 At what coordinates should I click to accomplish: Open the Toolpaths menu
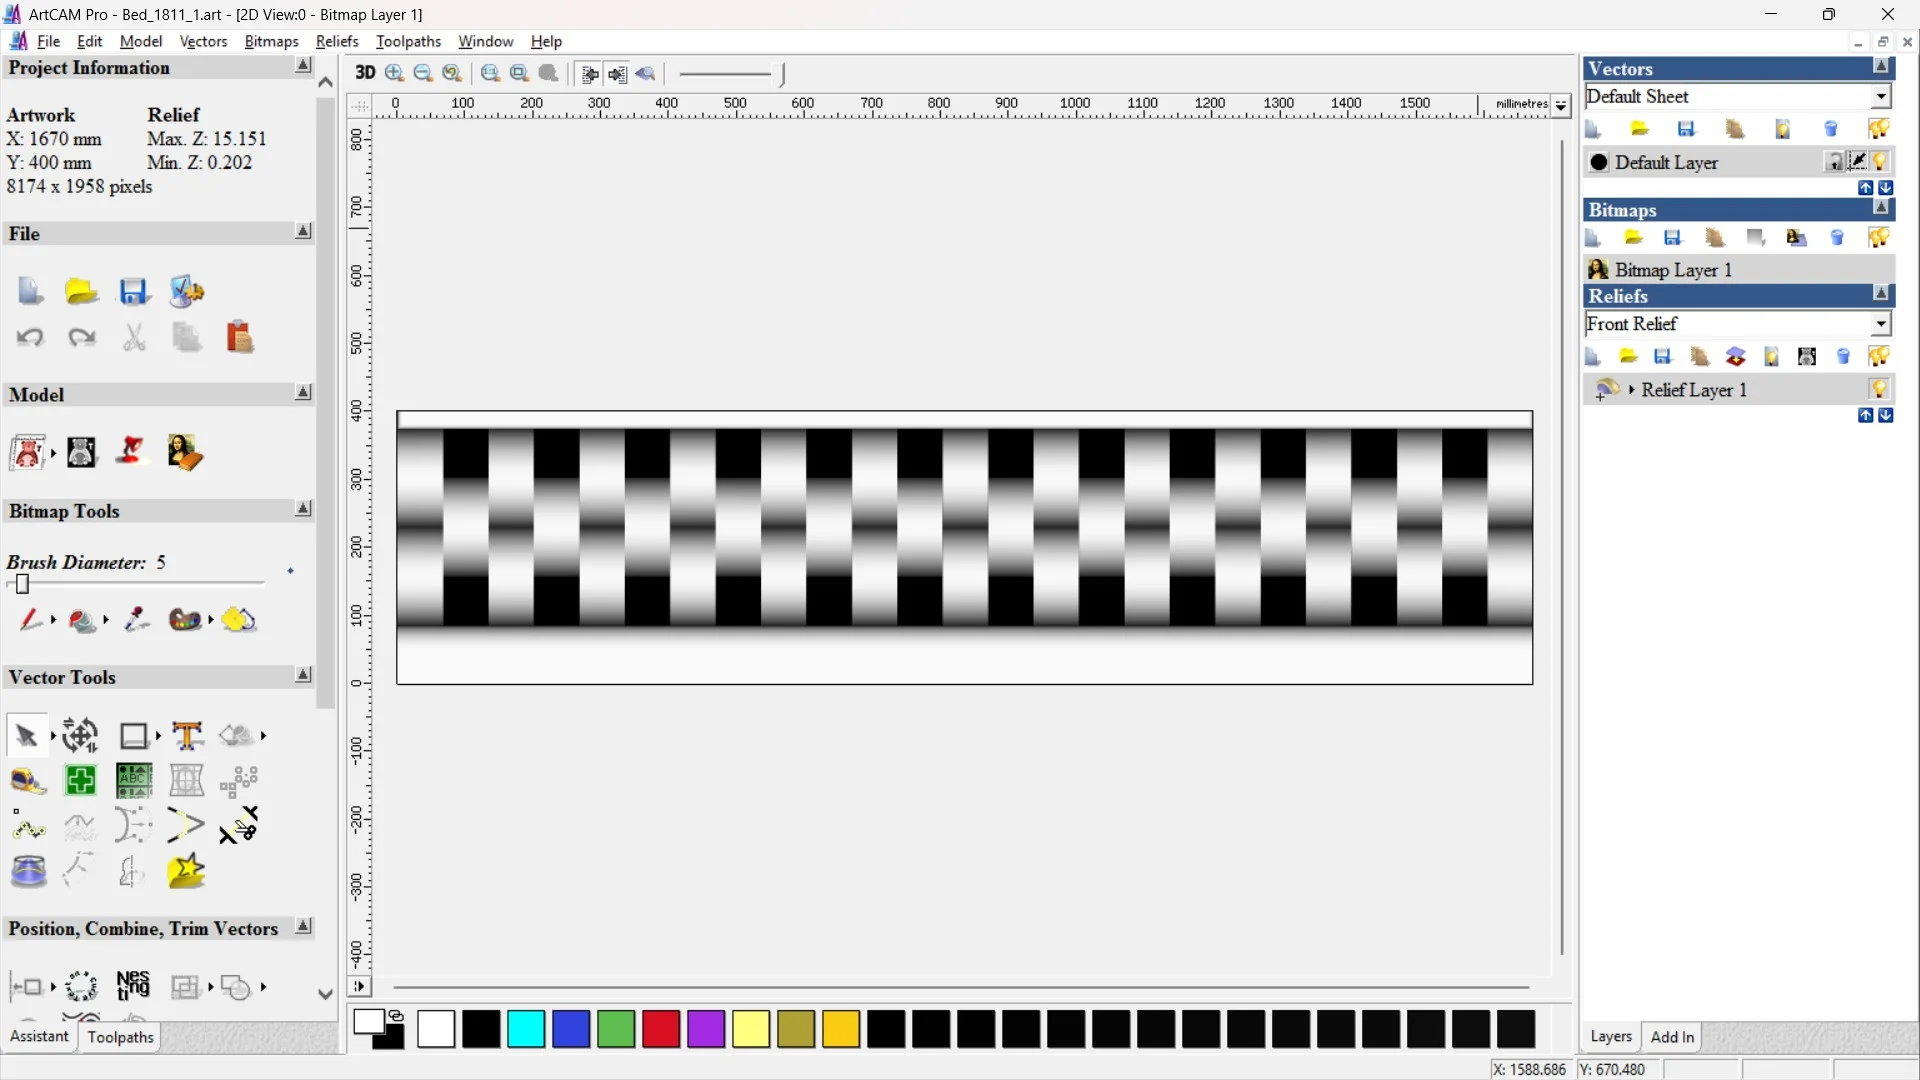click(408, 41)
